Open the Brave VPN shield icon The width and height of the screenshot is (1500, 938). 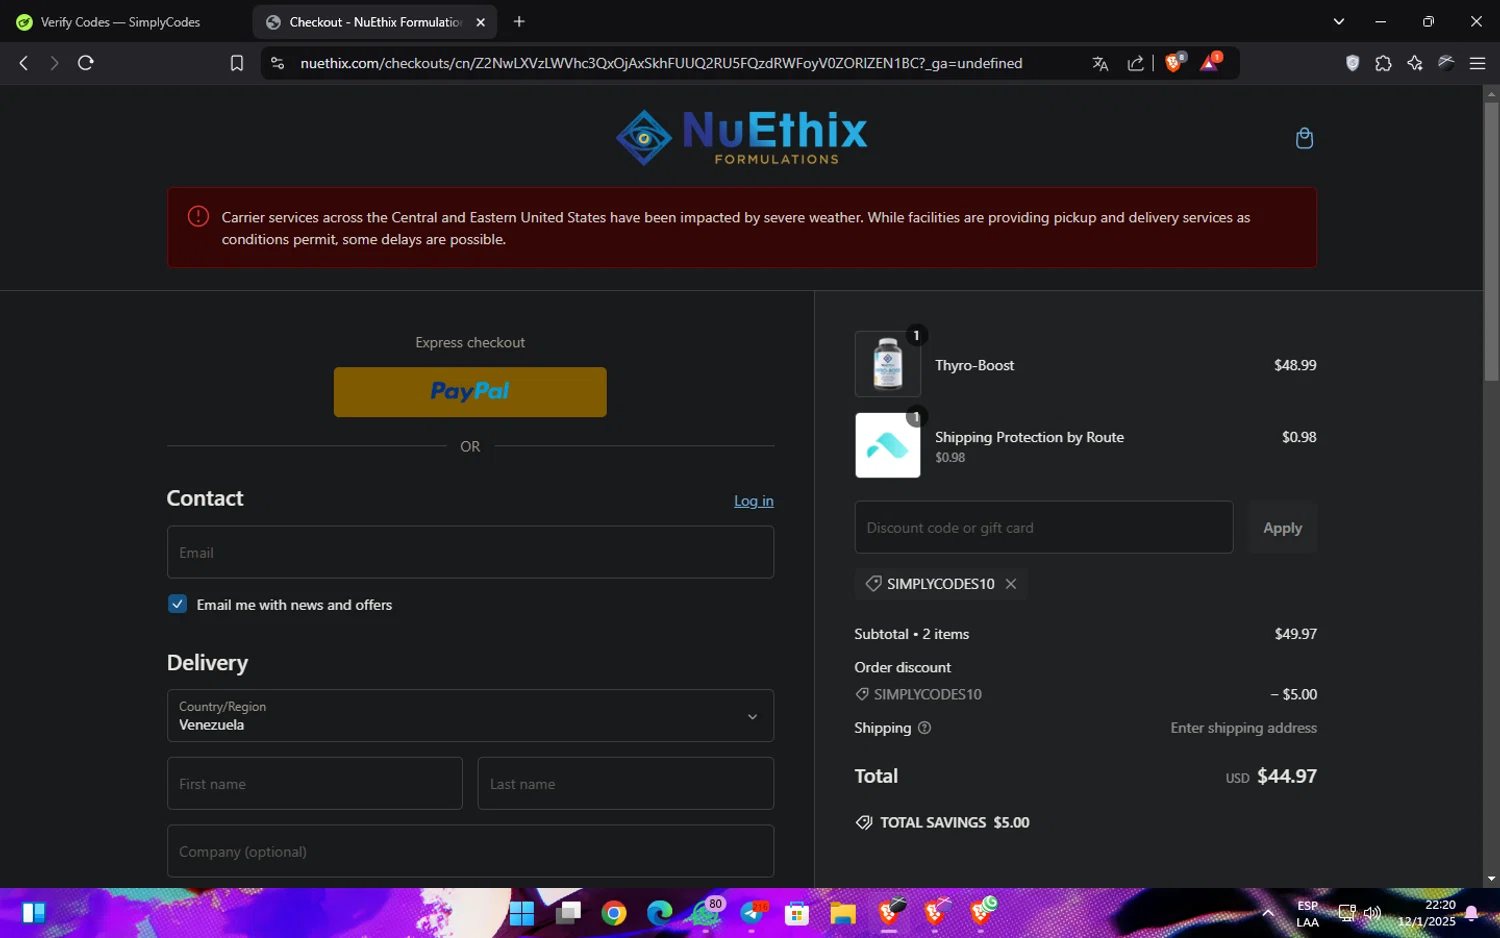click(1352, 63)
